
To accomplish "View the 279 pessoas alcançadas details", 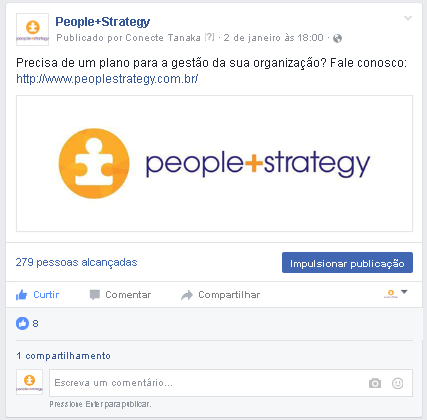I will pos(76,262).
